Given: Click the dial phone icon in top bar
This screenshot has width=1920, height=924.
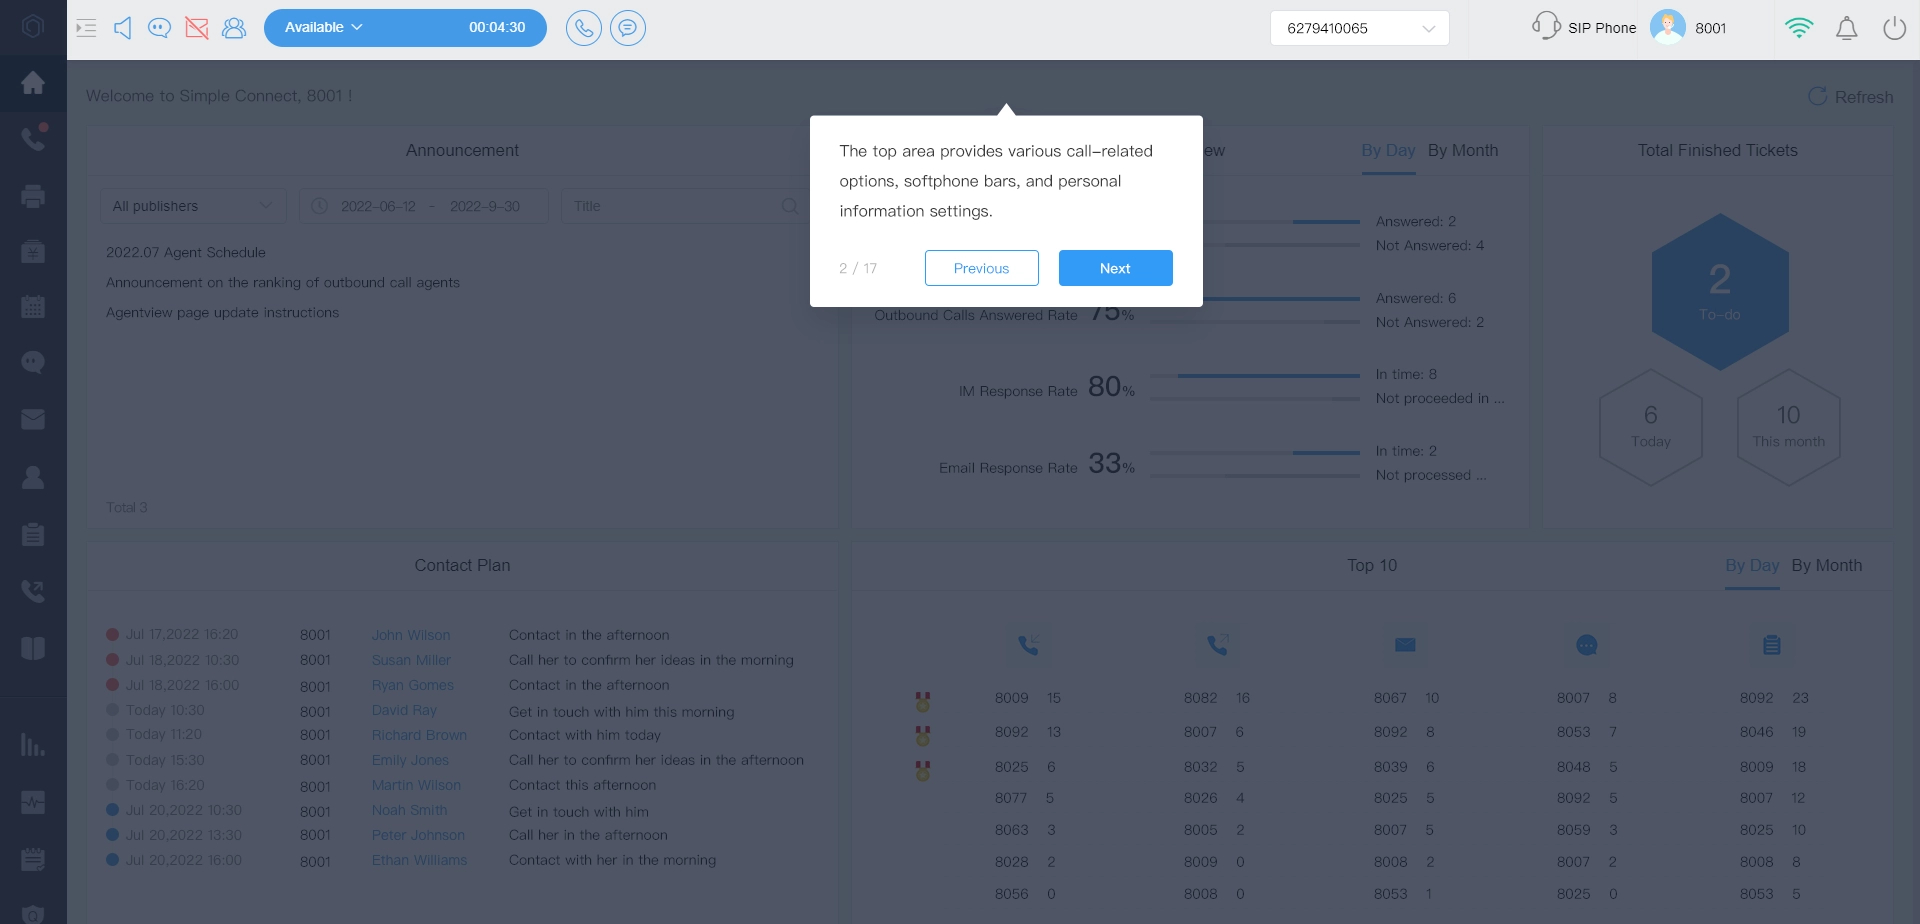Looking at the screenshot, I should pos(583,28).
